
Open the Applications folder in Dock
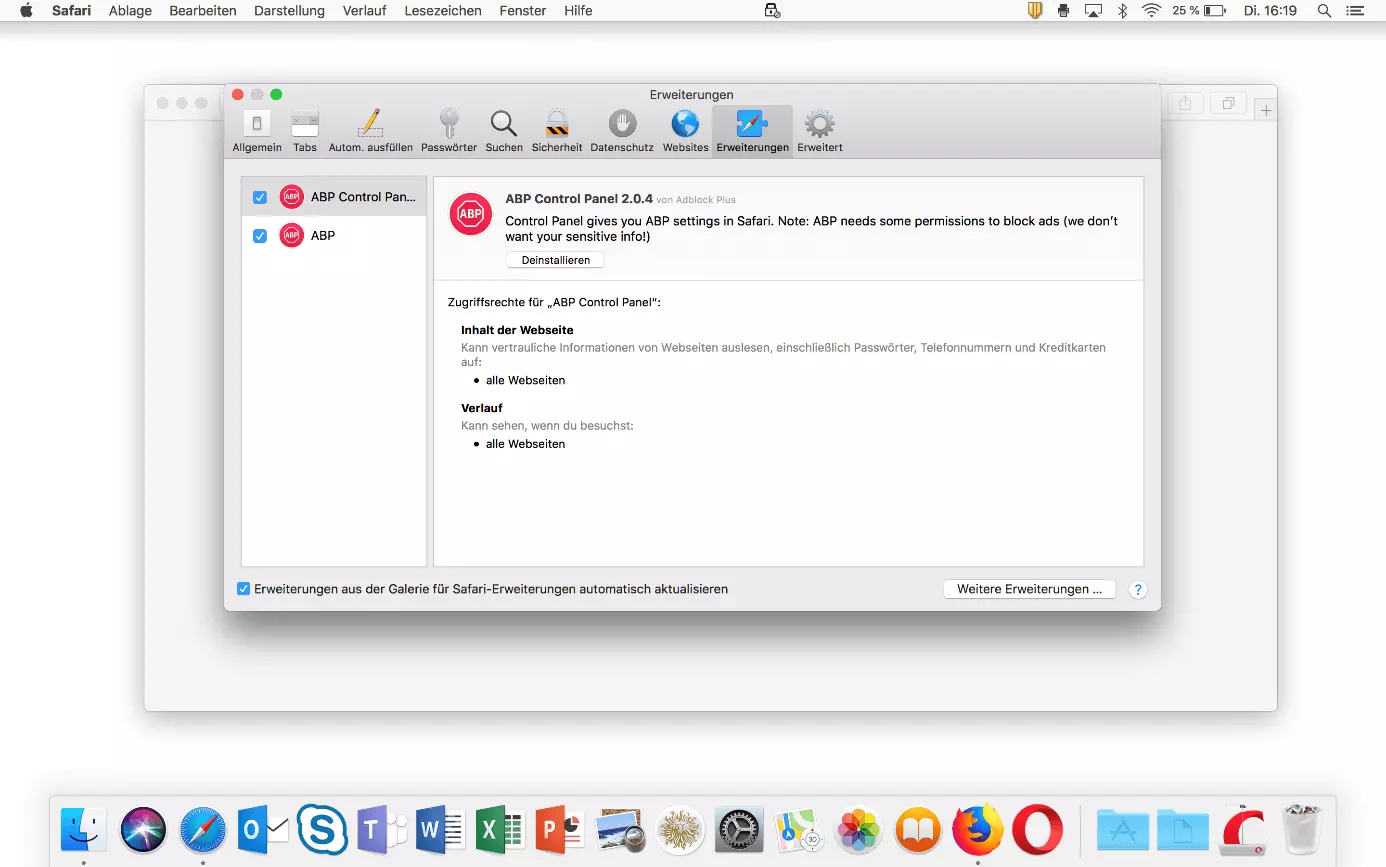[x=1123, y=829]
